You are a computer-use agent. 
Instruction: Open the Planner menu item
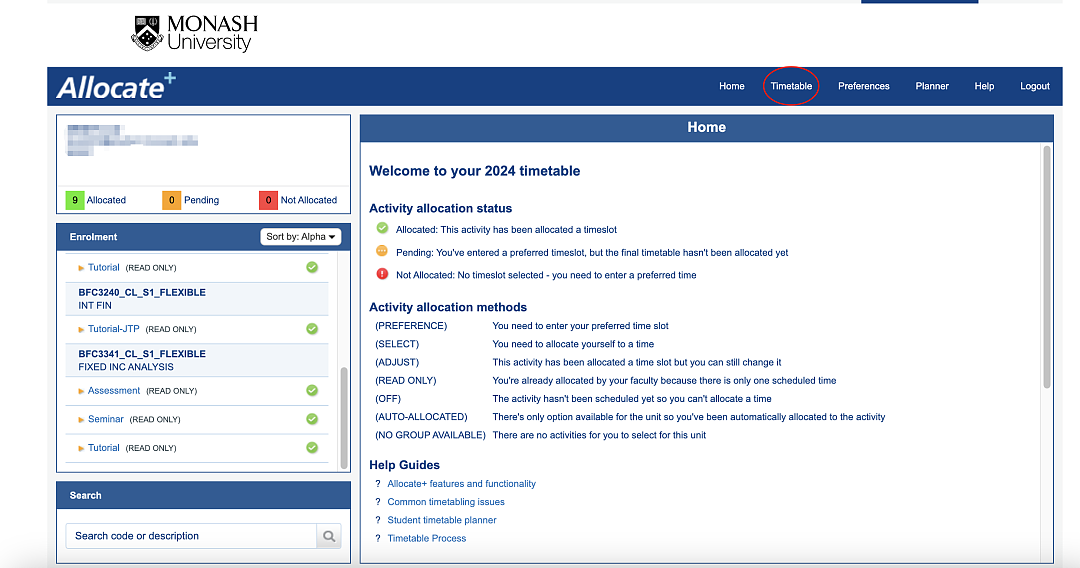932,86
